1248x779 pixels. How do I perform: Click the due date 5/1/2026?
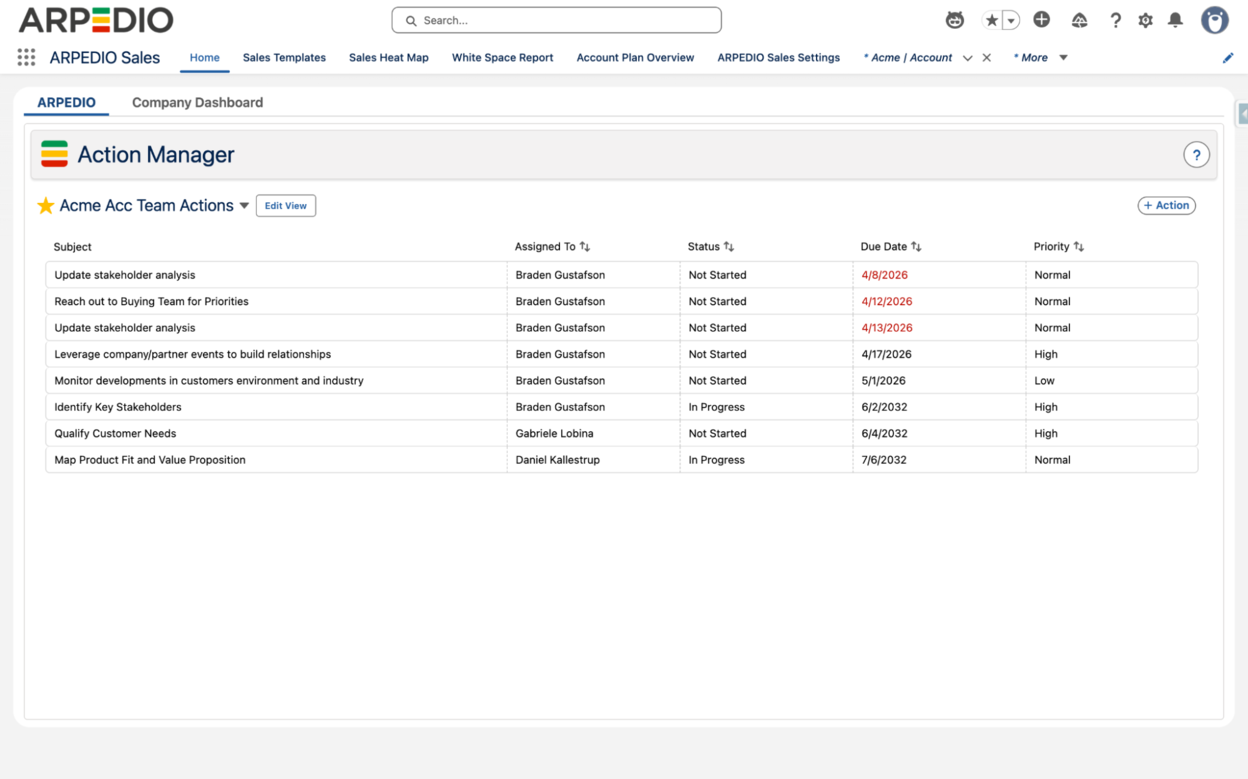(884, 381)
